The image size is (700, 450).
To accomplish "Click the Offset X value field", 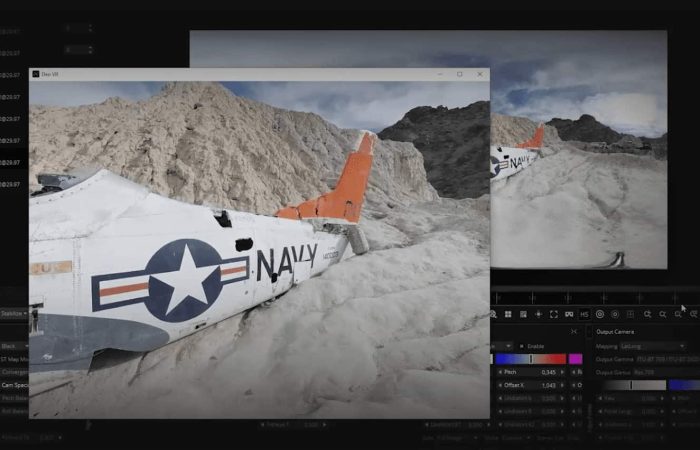I will 550,385.
